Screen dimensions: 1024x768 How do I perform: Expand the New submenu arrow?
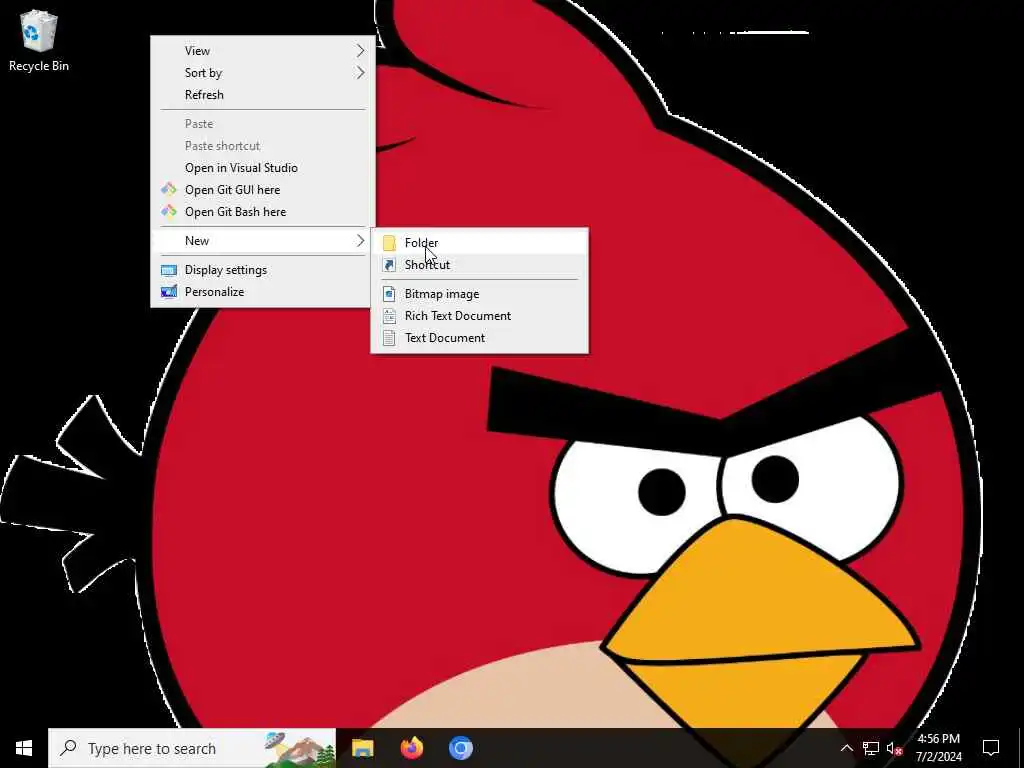pos(360,241)
